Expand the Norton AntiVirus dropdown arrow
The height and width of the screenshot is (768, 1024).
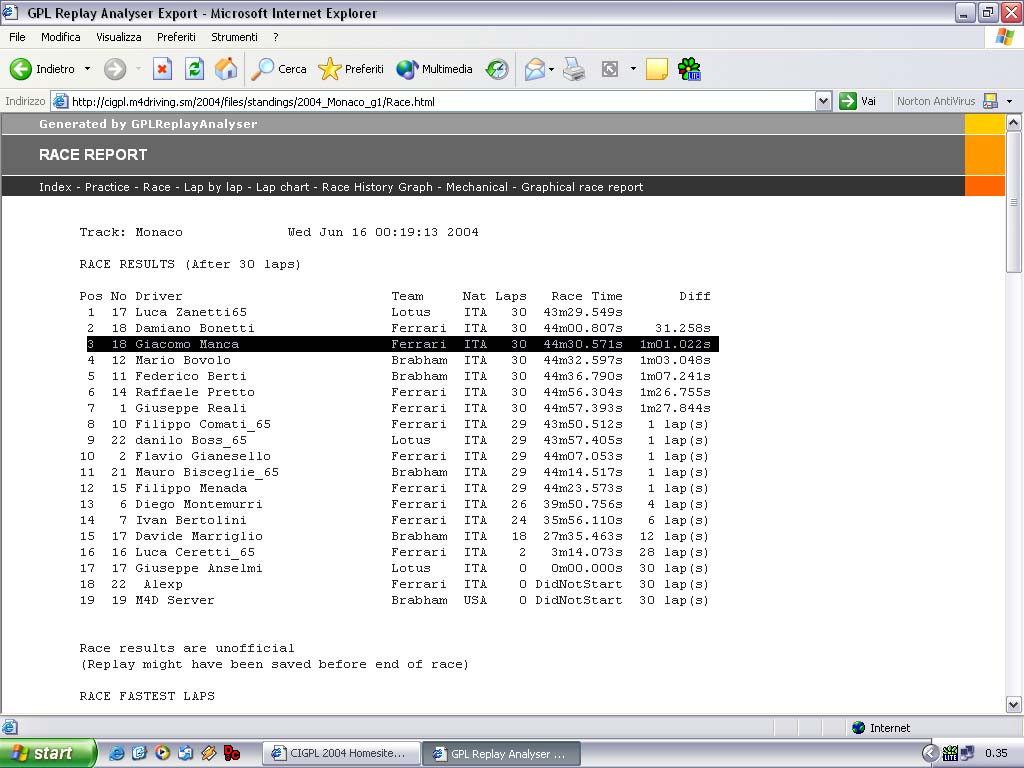[x=1009, y=101]
